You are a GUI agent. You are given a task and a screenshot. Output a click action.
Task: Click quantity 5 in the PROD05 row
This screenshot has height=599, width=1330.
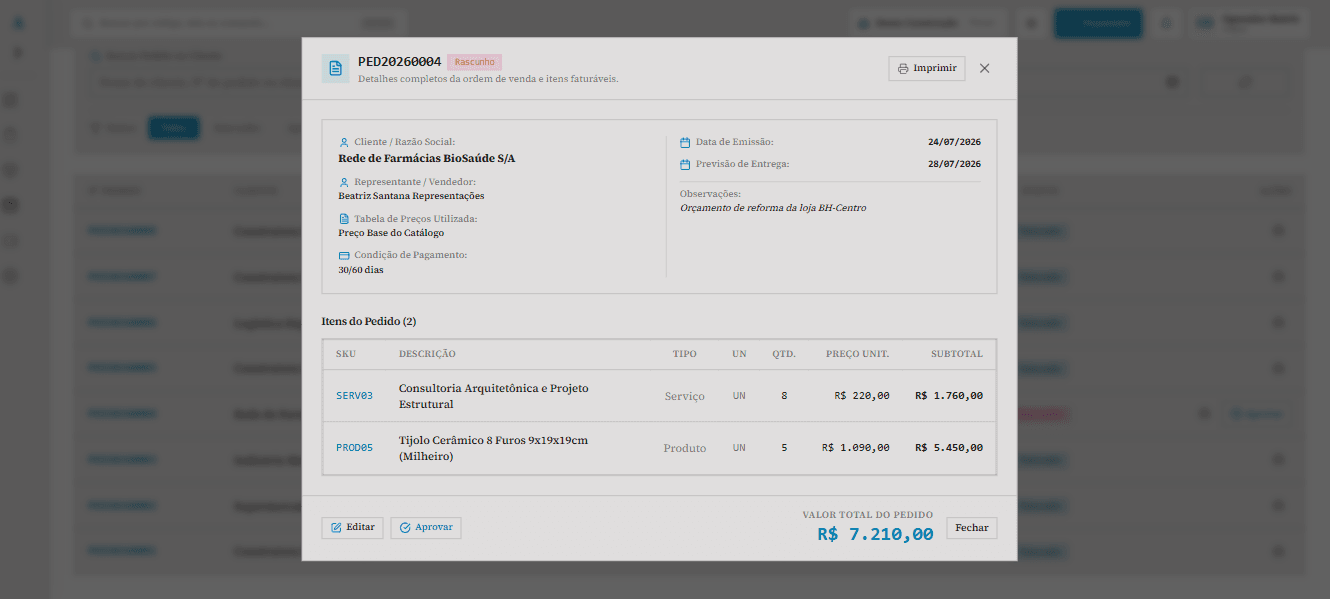[784, 448]
